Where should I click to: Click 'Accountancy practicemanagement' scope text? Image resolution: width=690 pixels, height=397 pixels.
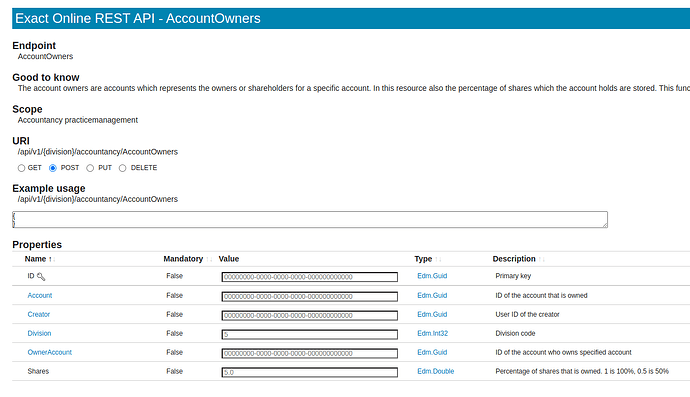pos(78,120)
